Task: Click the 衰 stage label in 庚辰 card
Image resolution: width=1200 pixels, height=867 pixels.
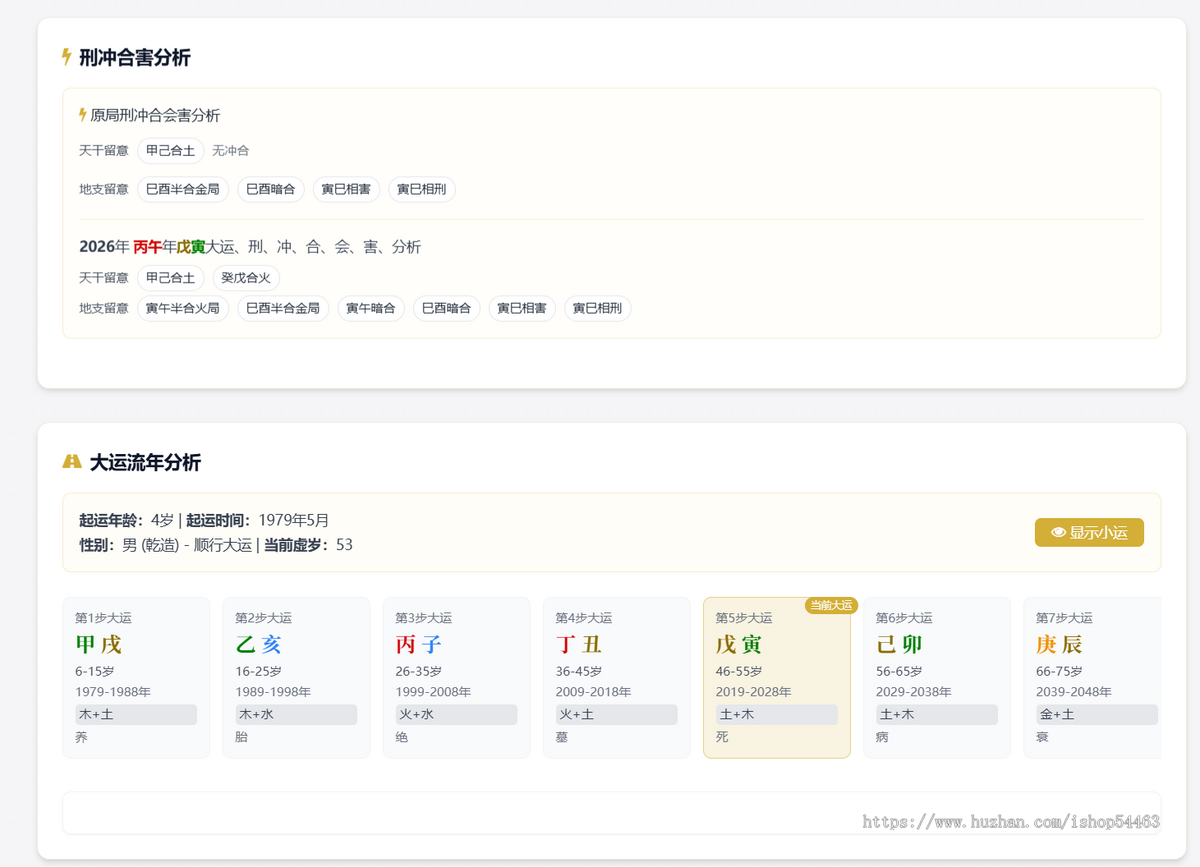Action: click(1042, 737)
